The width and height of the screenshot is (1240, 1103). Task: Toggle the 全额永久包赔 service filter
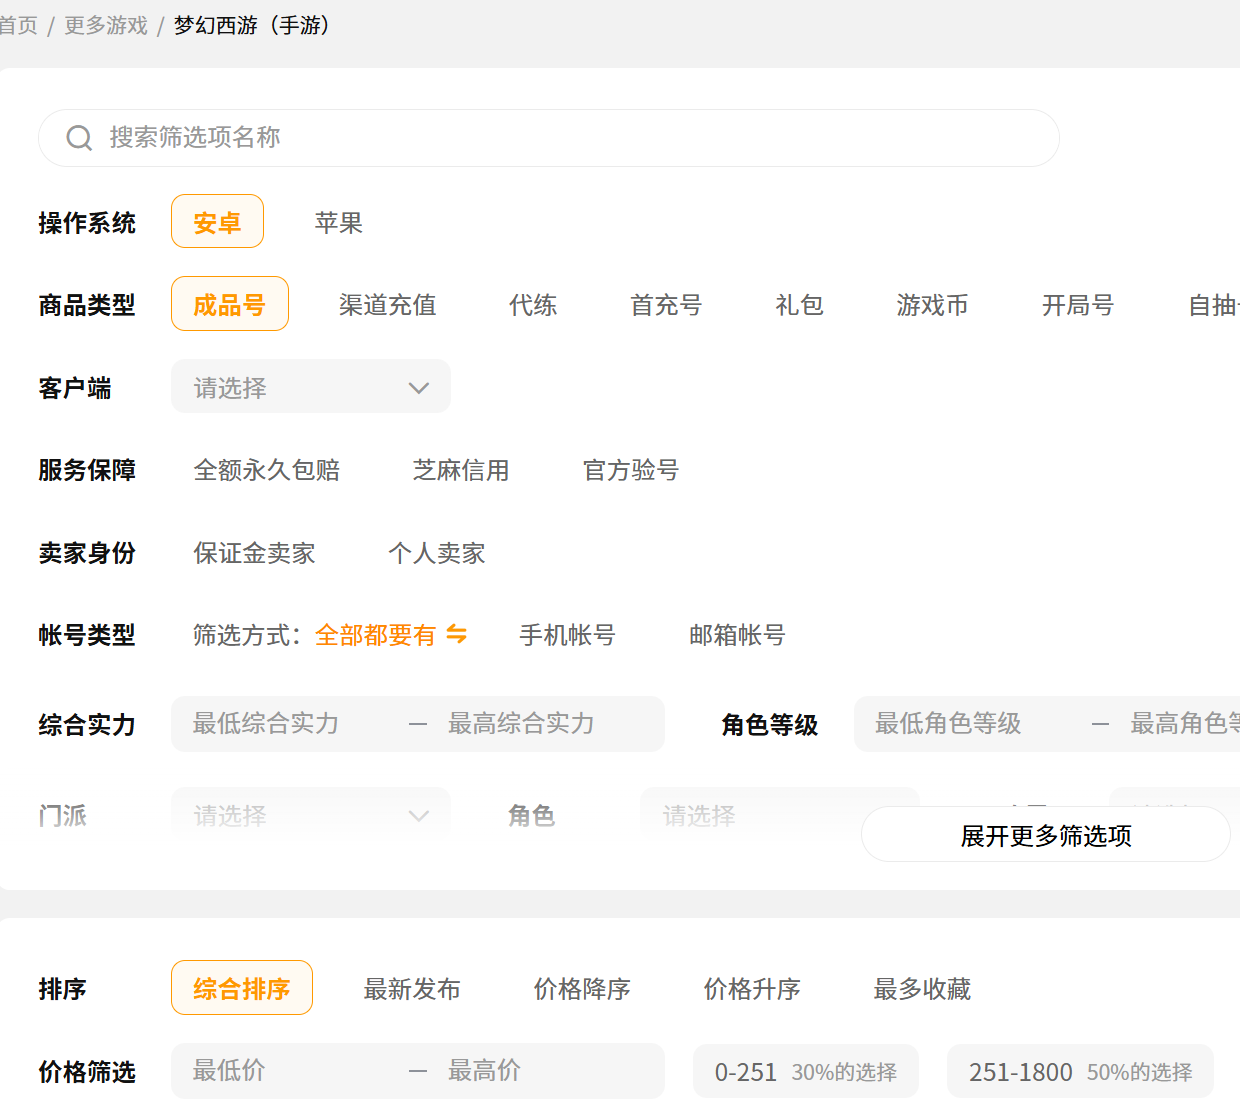[266, 470]
